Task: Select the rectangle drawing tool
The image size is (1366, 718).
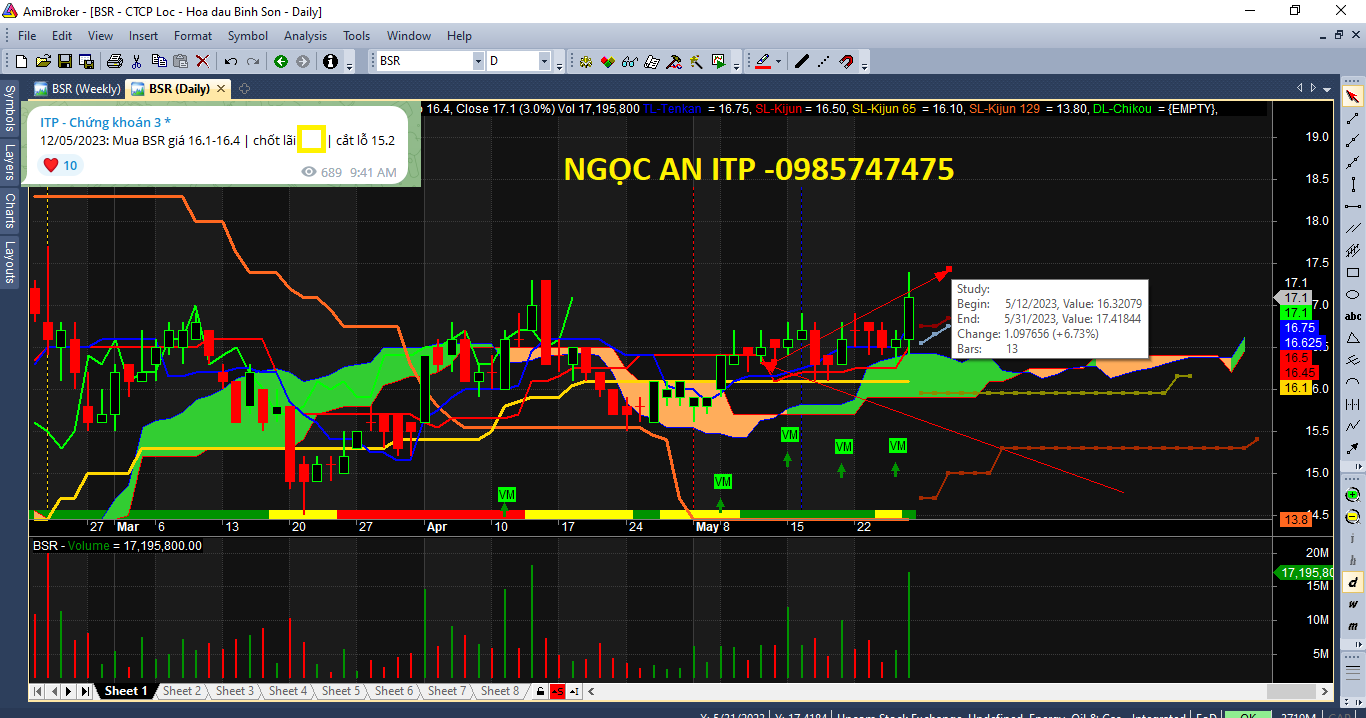Action: coord(1353,272)
